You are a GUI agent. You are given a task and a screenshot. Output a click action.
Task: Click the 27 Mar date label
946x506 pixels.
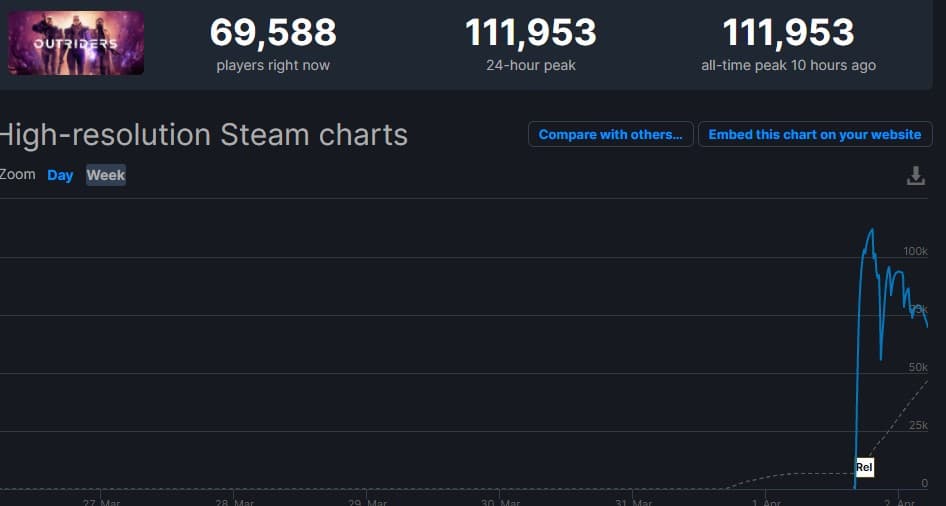(101, 502)
